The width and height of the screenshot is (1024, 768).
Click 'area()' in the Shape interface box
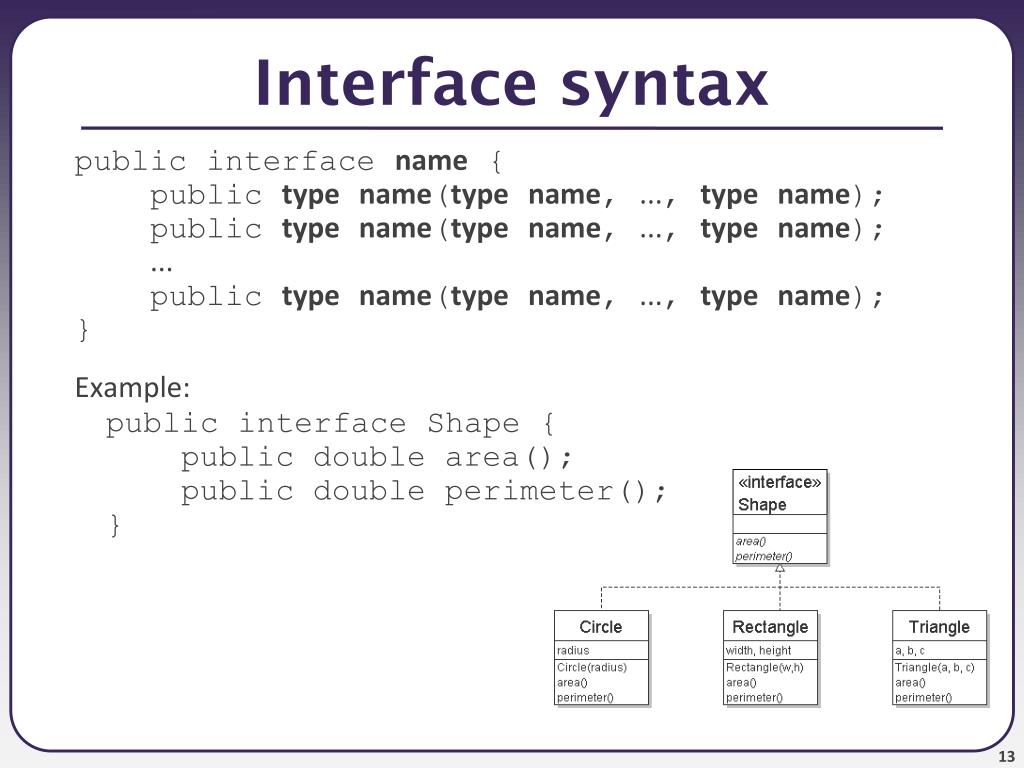pyautogui.click(x=751, y=541)
